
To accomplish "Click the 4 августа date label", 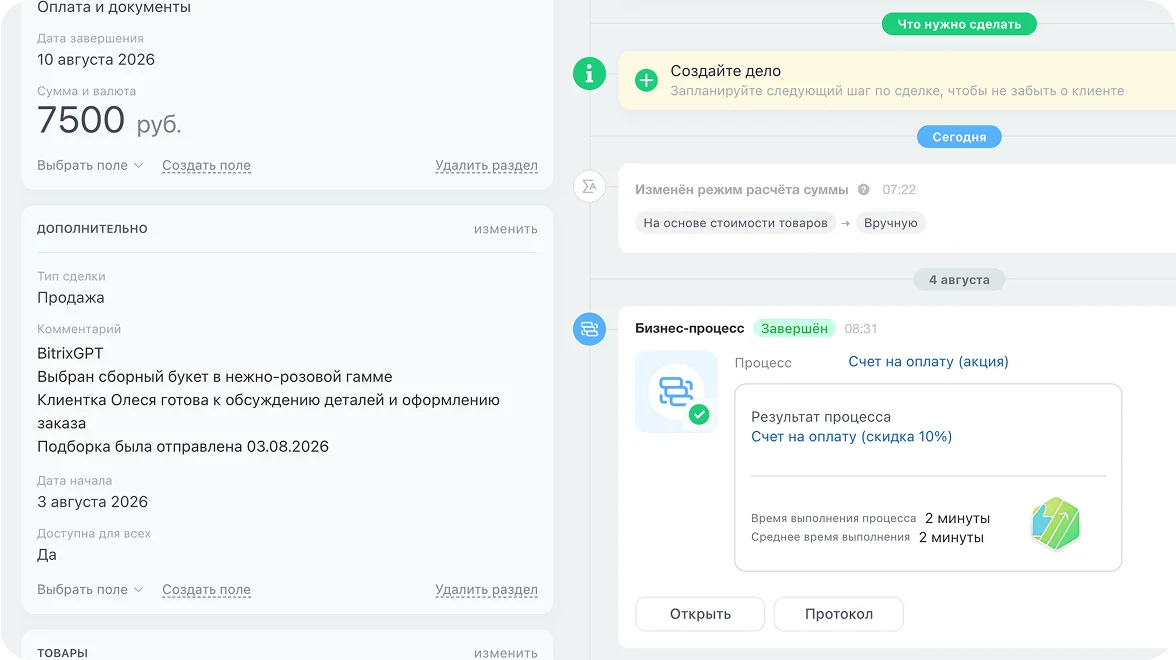I will (959, 280).
